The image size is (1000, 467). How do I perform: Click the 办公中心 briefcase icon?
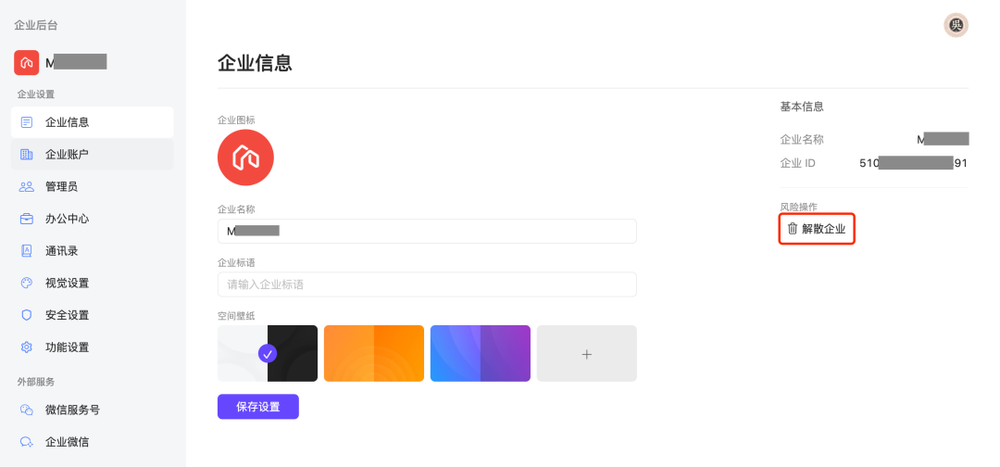click(x=27, y=219)
